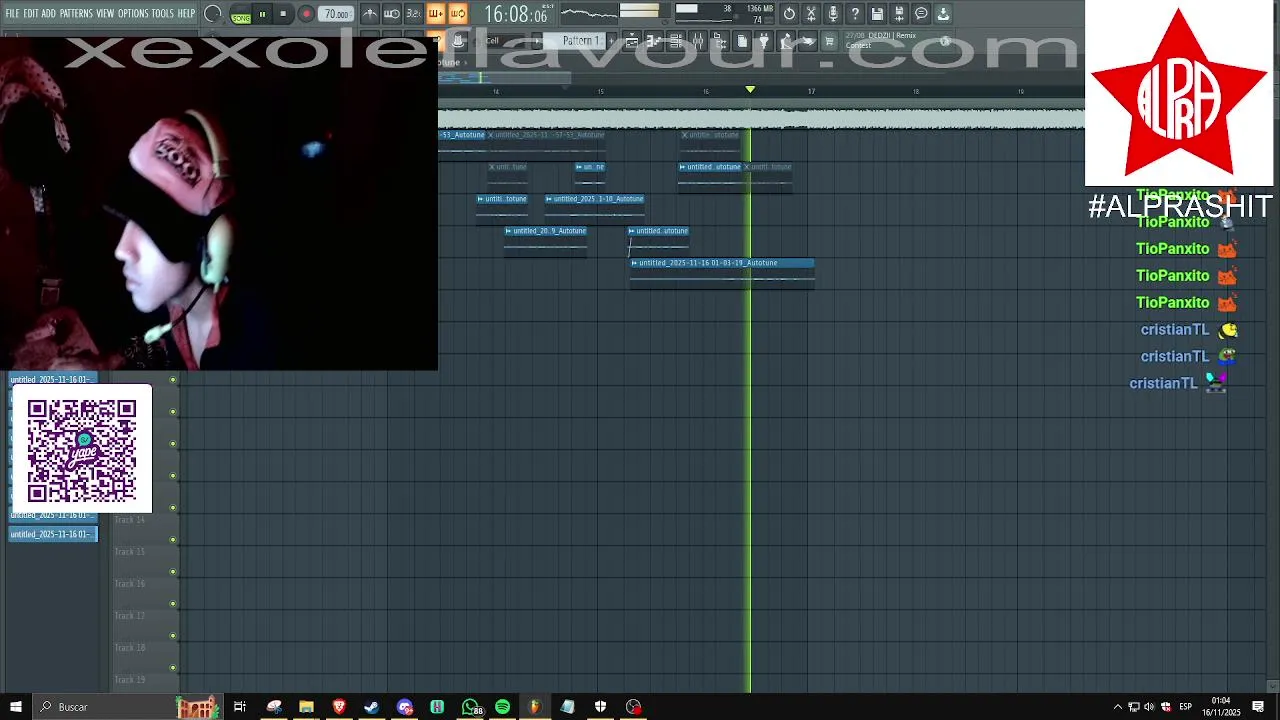Open the FILE menu
Viewport: 1280px width, 720px height.
coord(13,14)
